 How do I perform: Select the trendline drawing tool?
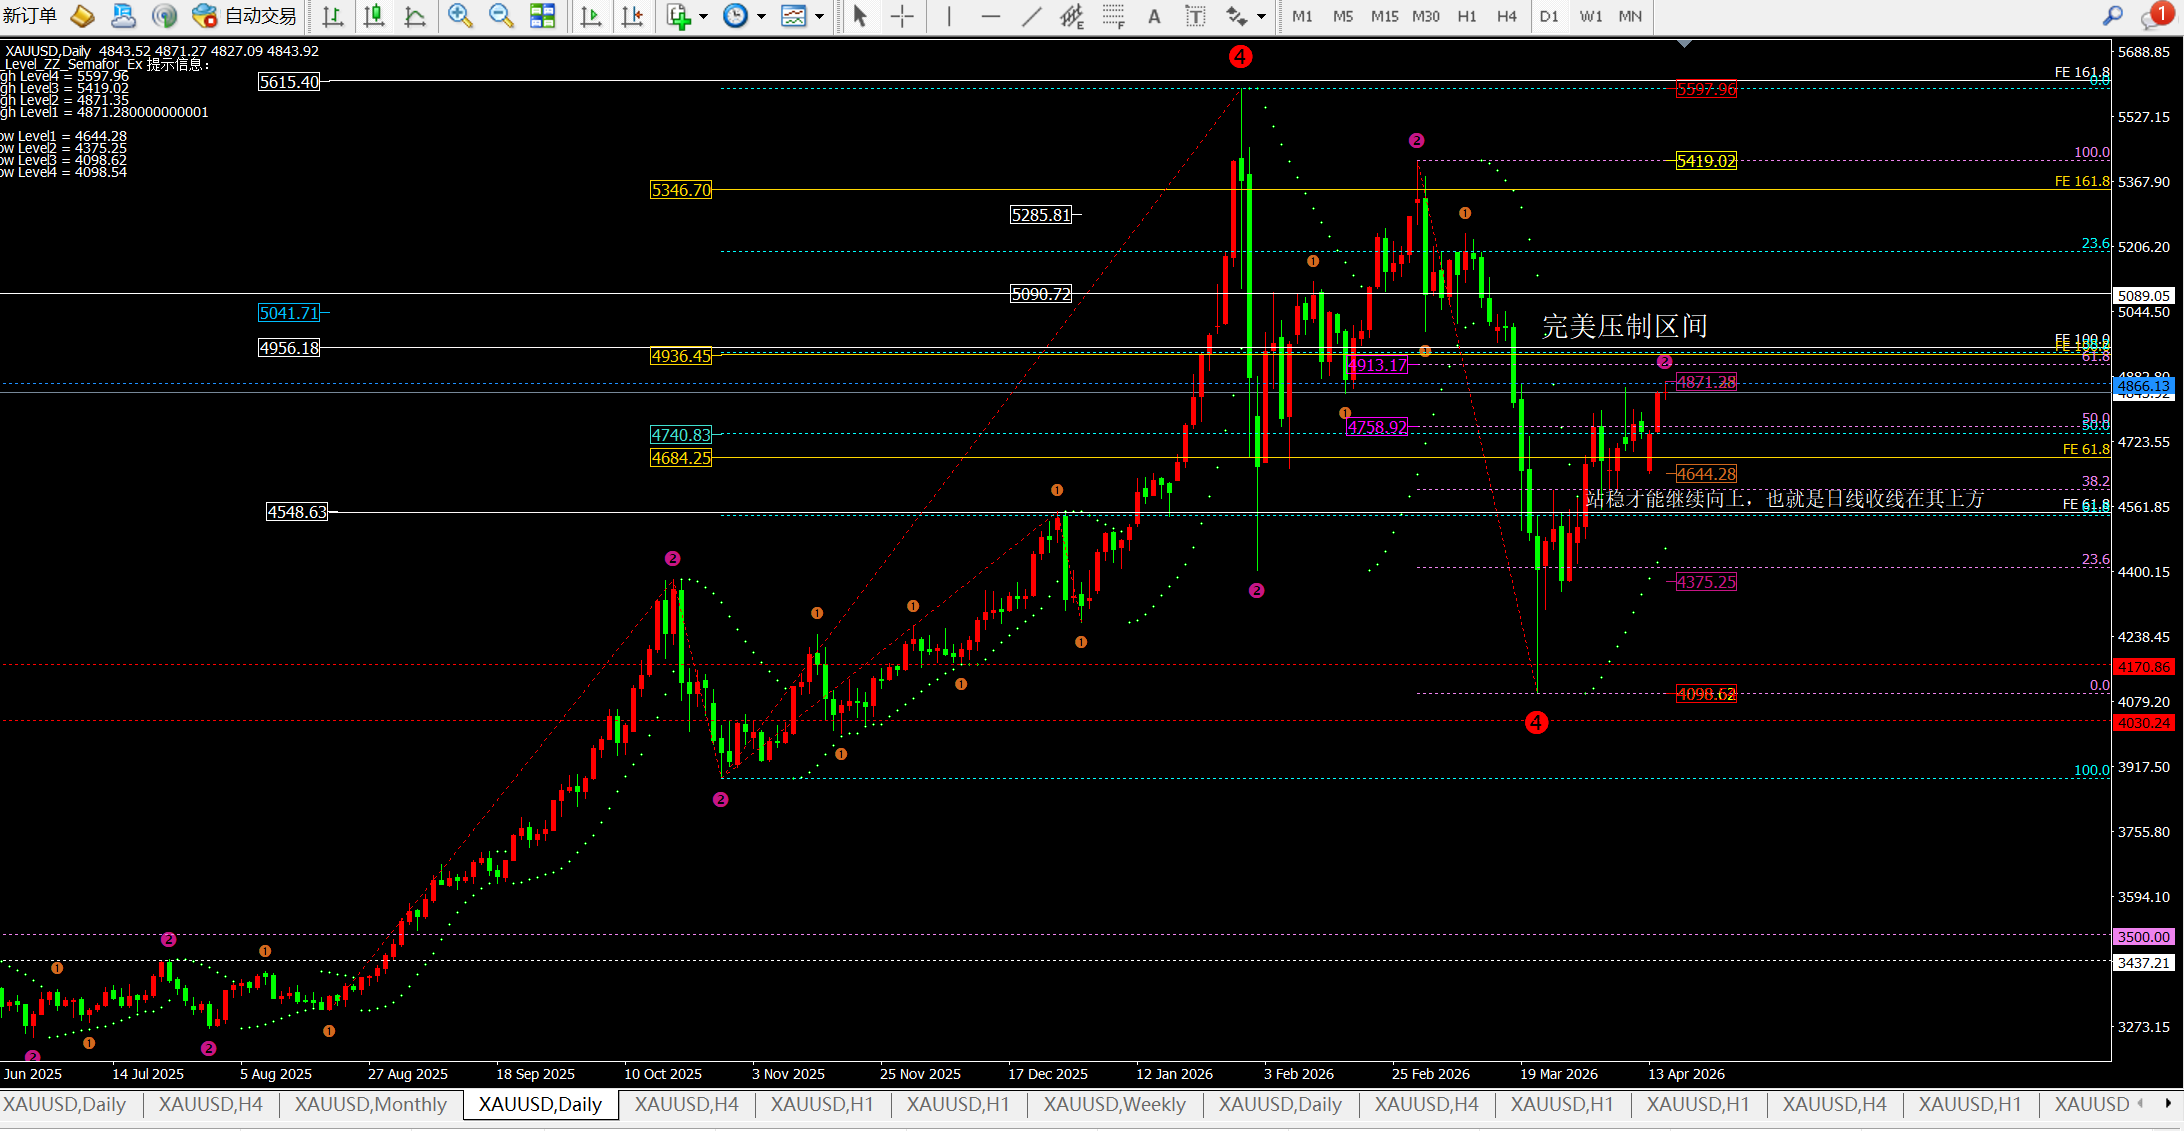[1031, 16]
